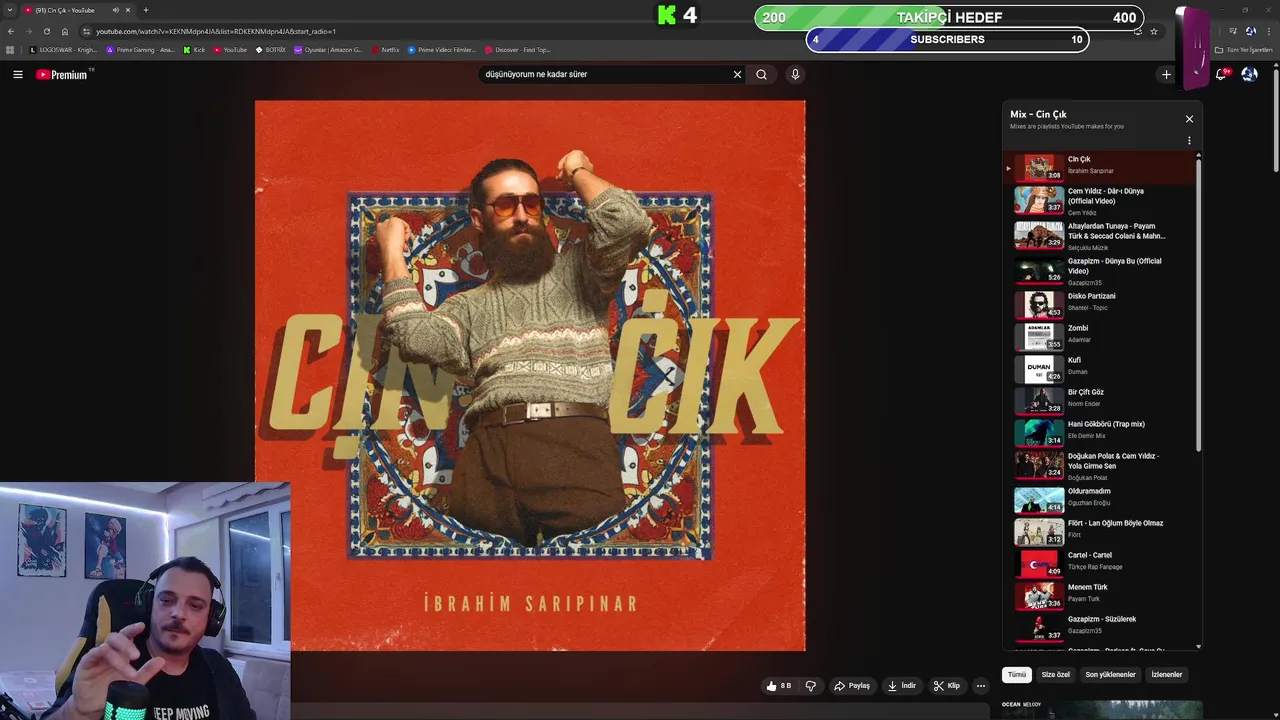
Task: Open the Kick bookmark
Action: point(194,50)
